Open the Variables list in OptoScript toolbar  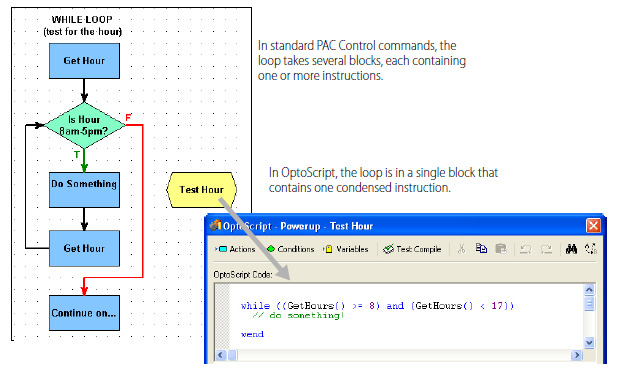pos(346,249)
